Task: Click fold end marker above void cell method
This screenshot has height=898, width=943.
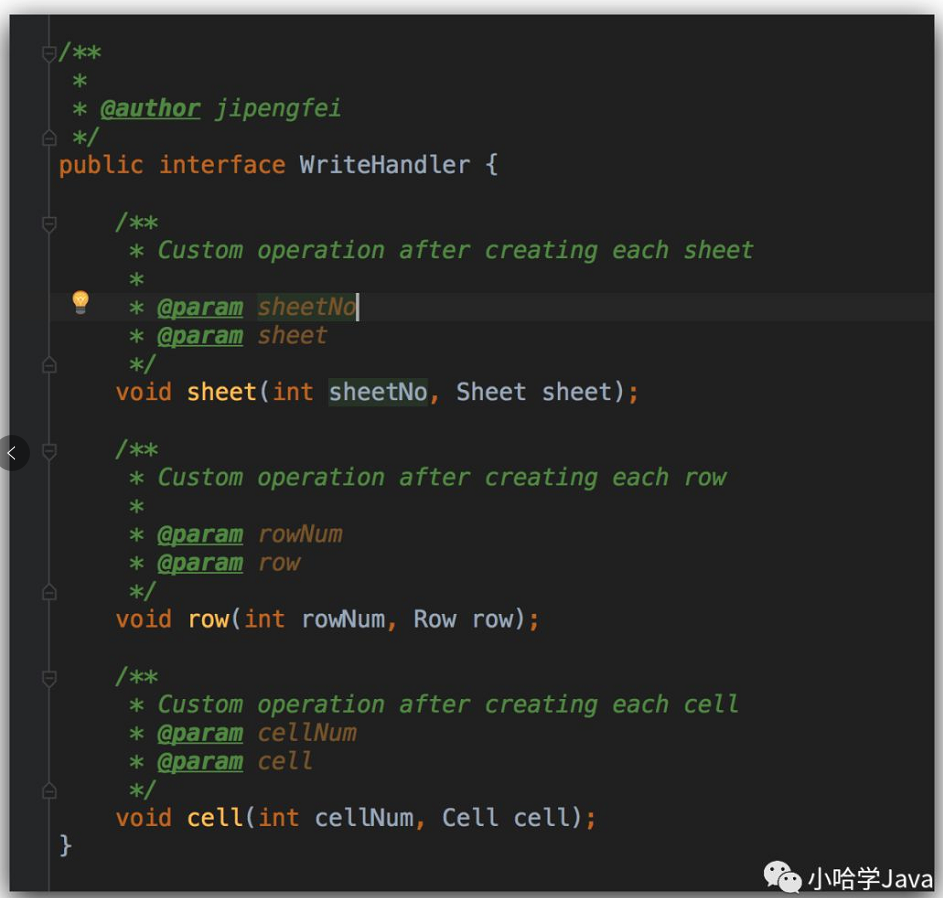Action: coord(49,790)
